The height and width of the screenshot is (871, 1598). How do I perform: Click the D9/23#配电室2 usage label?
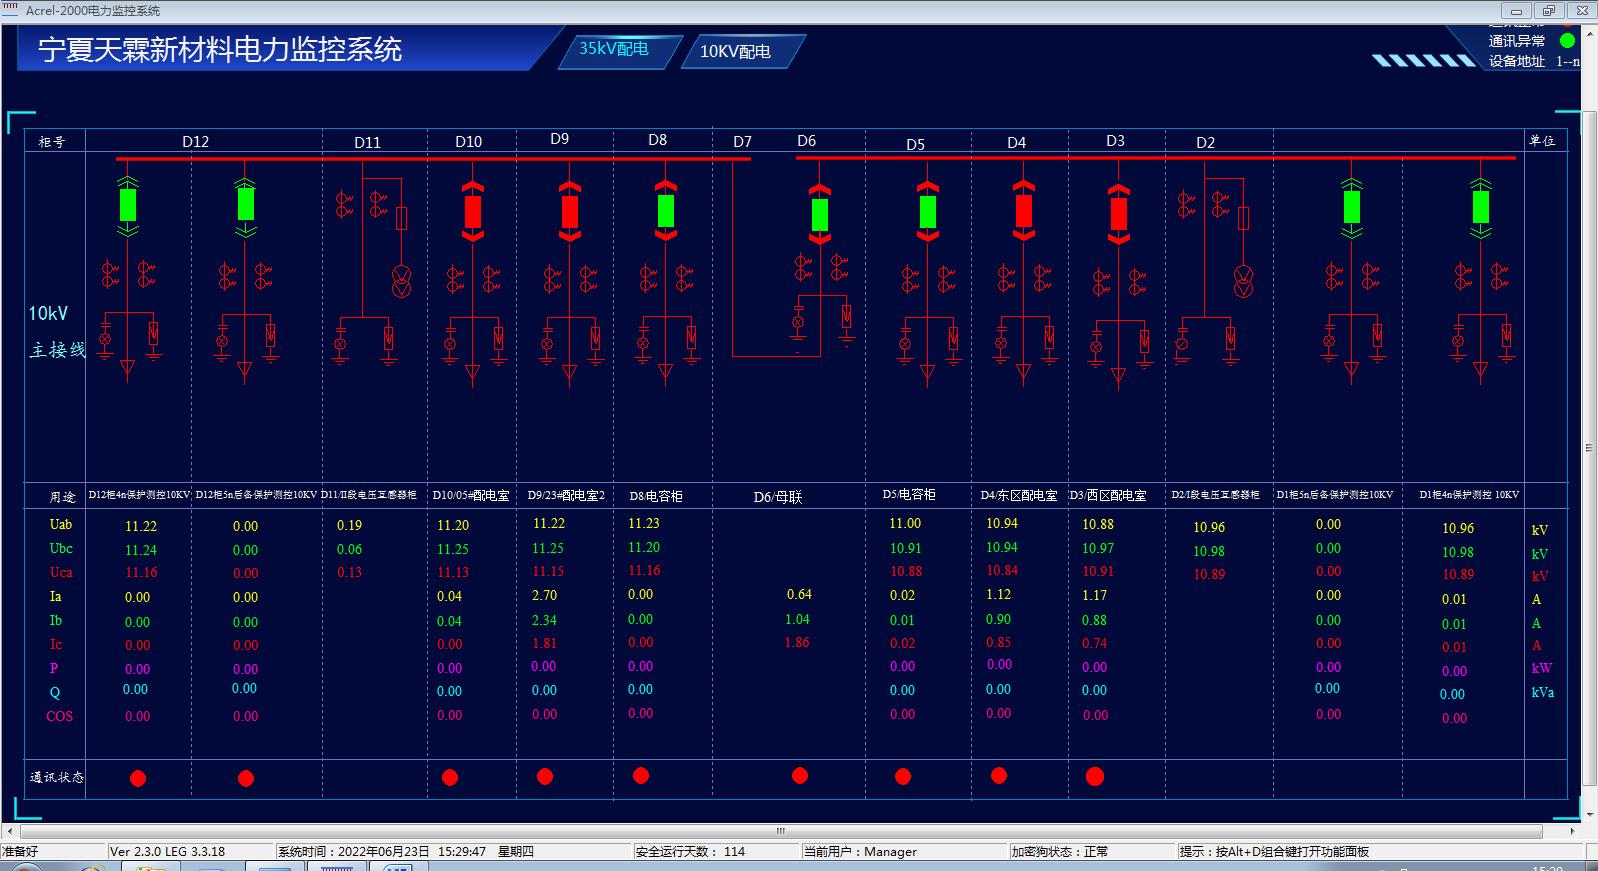[566, 495]
